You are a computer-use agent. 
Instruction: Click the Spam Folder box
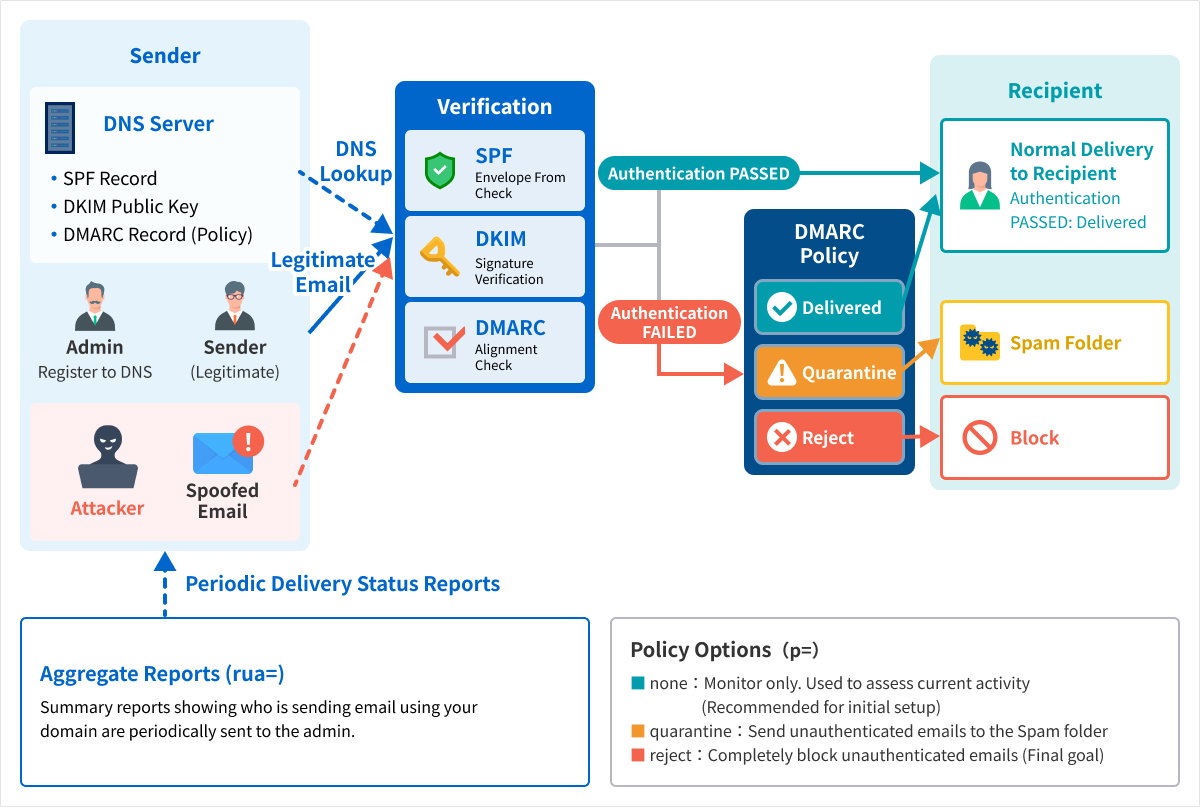[x=1055, y=343]
